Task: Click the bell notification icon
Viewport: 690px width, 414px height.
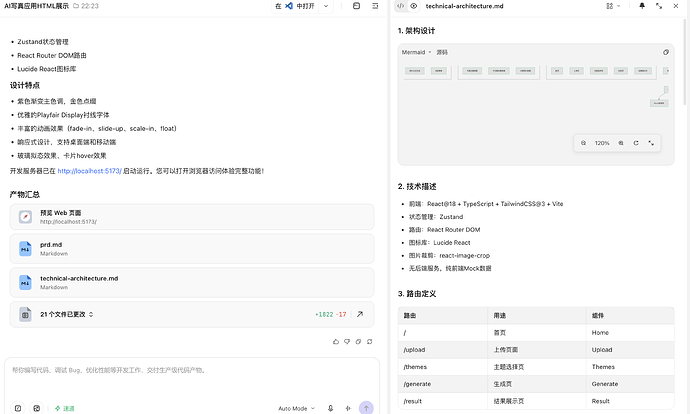Action: pos(642,6)
